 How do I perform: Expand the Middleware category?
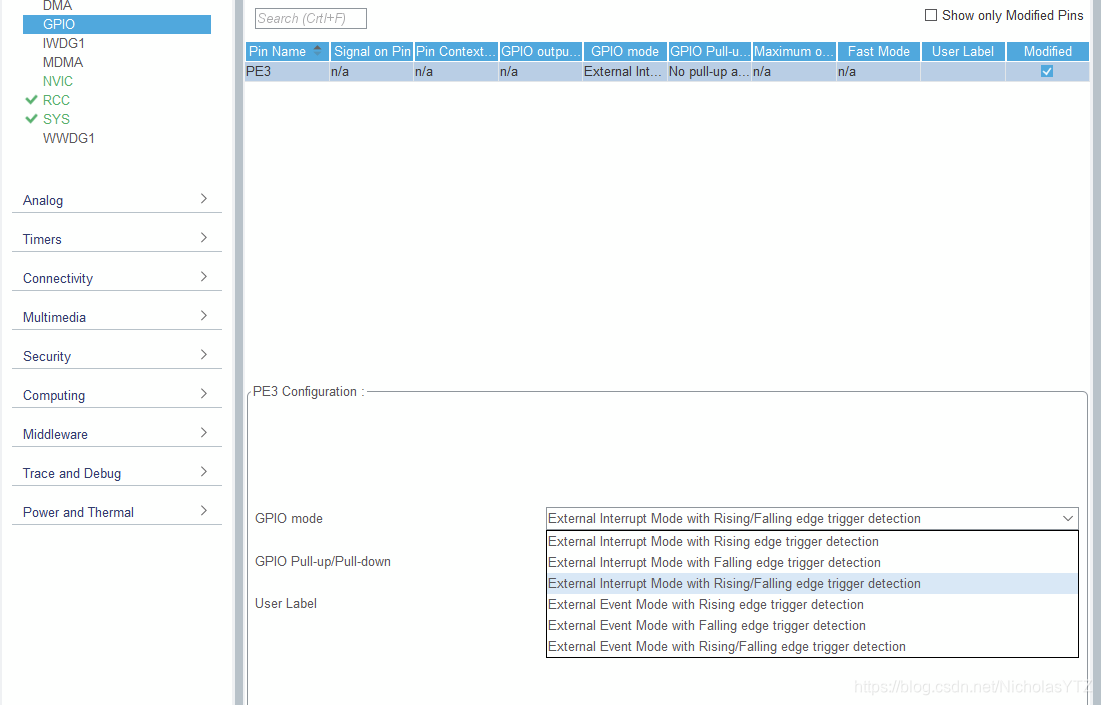[x=117, y=434]
